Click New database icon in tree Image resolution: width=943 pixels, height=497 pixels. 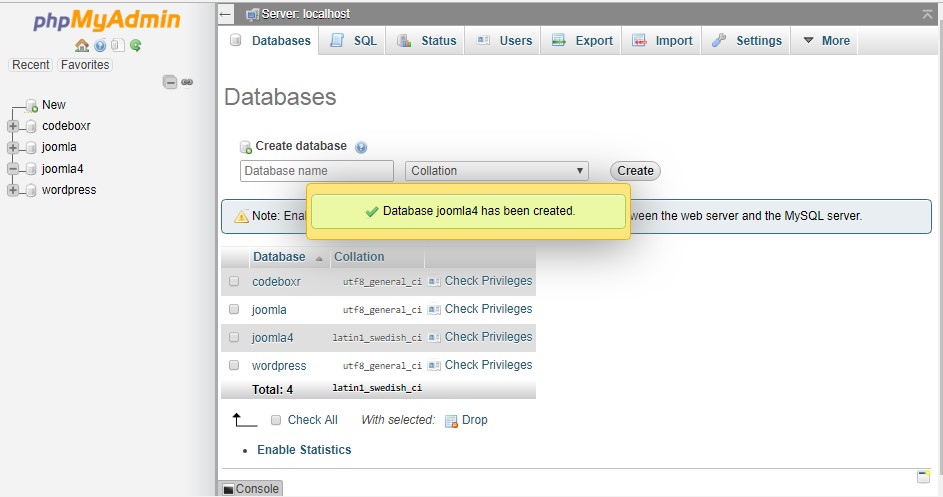coord(32,106)
